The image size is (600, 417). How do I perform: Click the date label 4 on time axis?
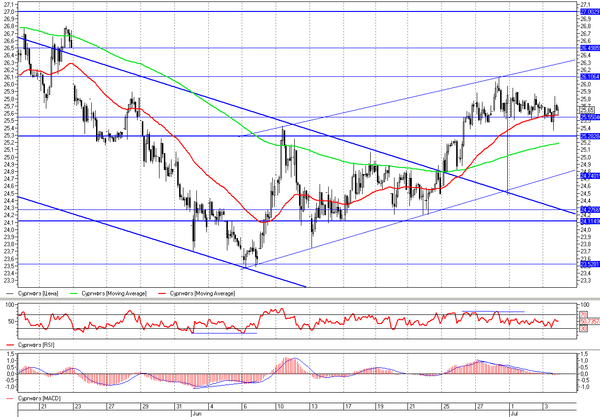coord(211,406)
